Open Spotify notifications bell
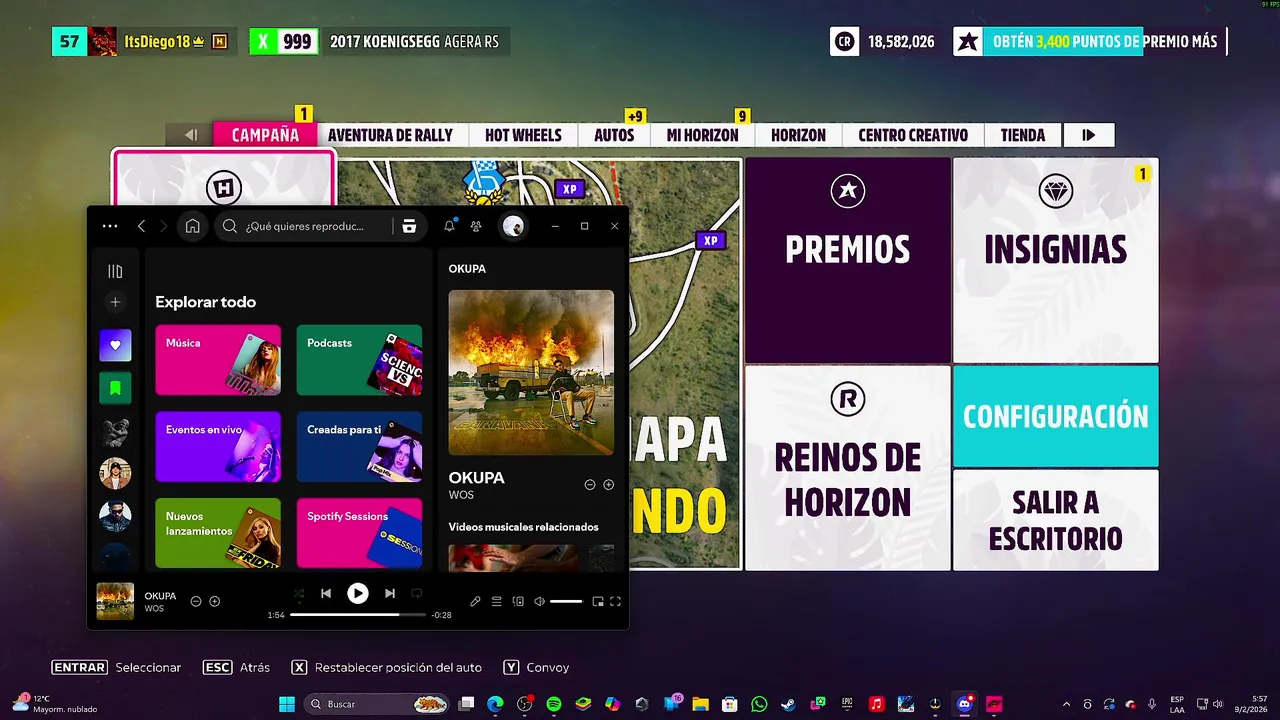The height and width of the screenshot is (720, 1280). click(450, 226)
